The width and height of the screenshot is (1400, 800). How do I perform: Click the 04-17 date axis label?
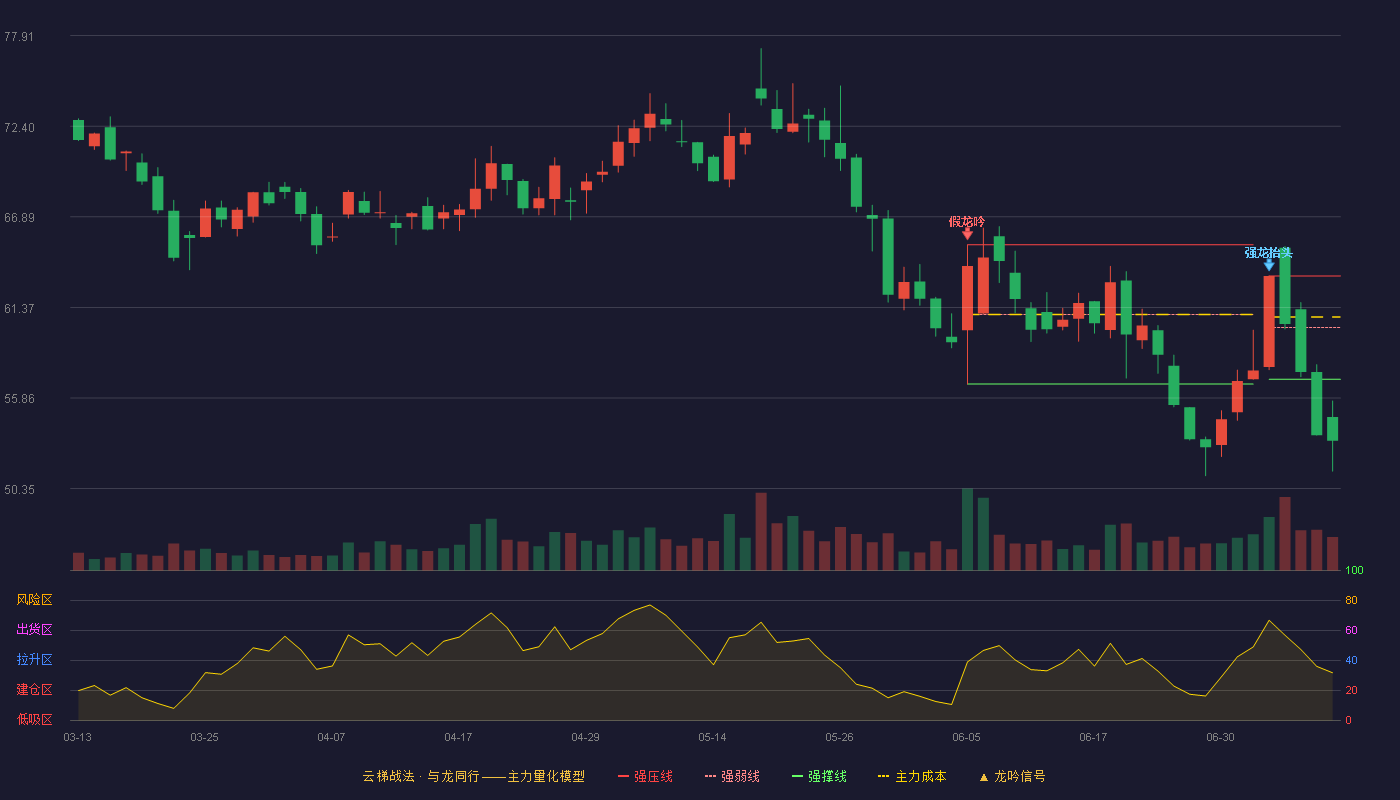458,737
